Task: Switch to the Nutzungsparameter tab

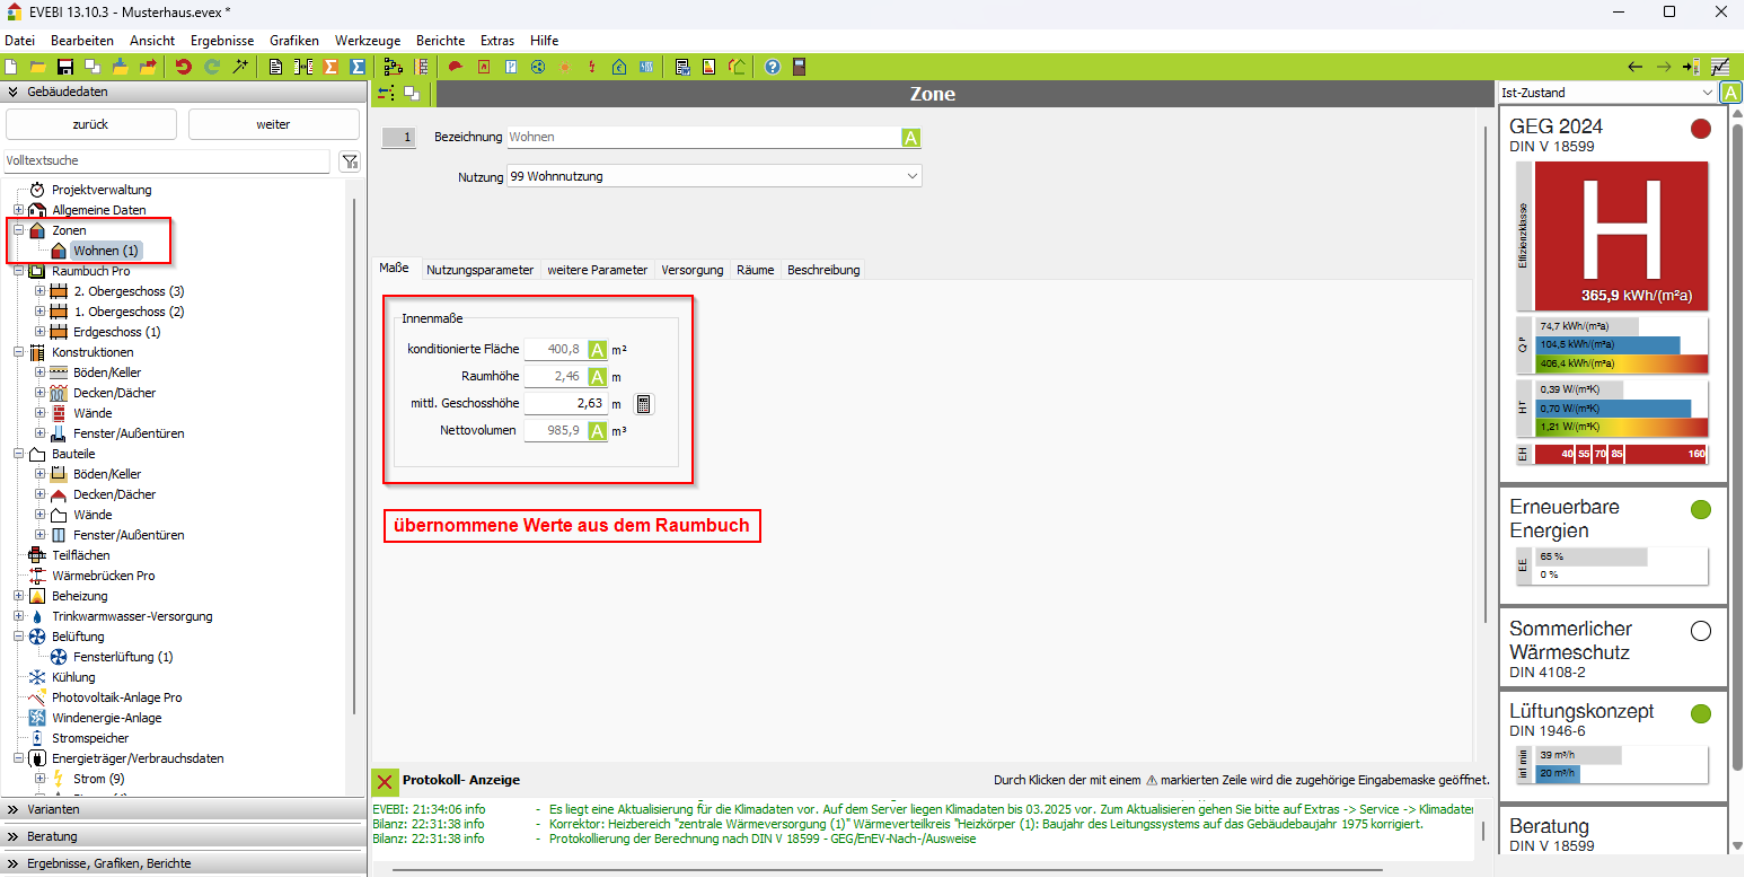Action: pyautogui.click(x=479, y=270)
